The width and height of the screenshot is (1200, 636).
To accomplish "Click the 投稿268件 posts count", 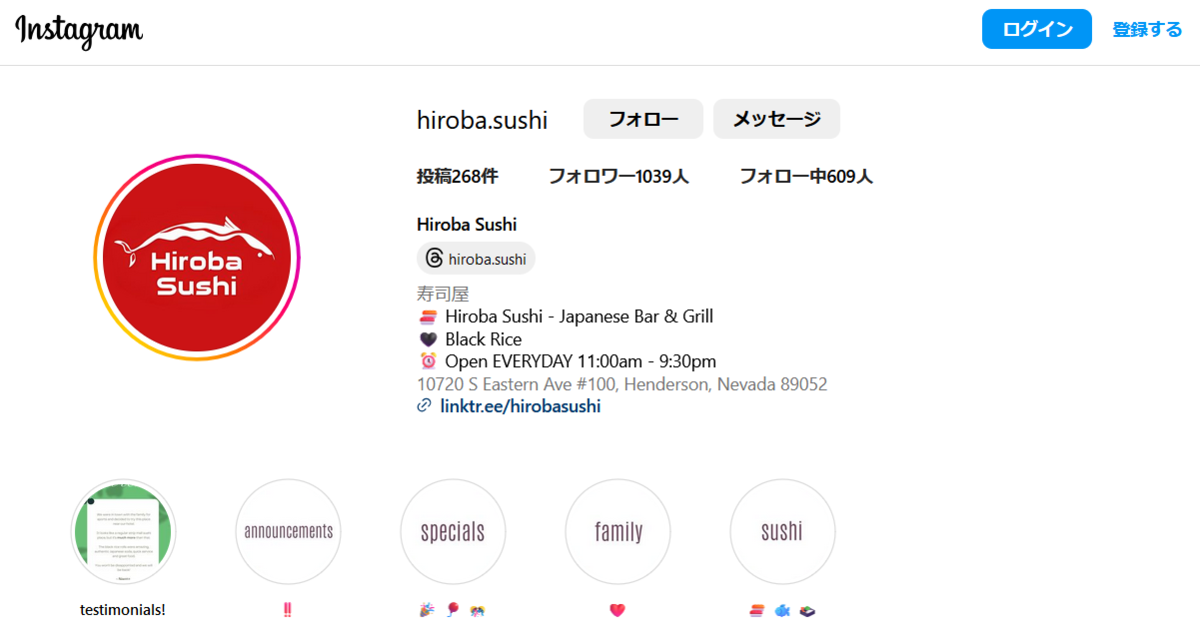I will (x=457, y=177).
